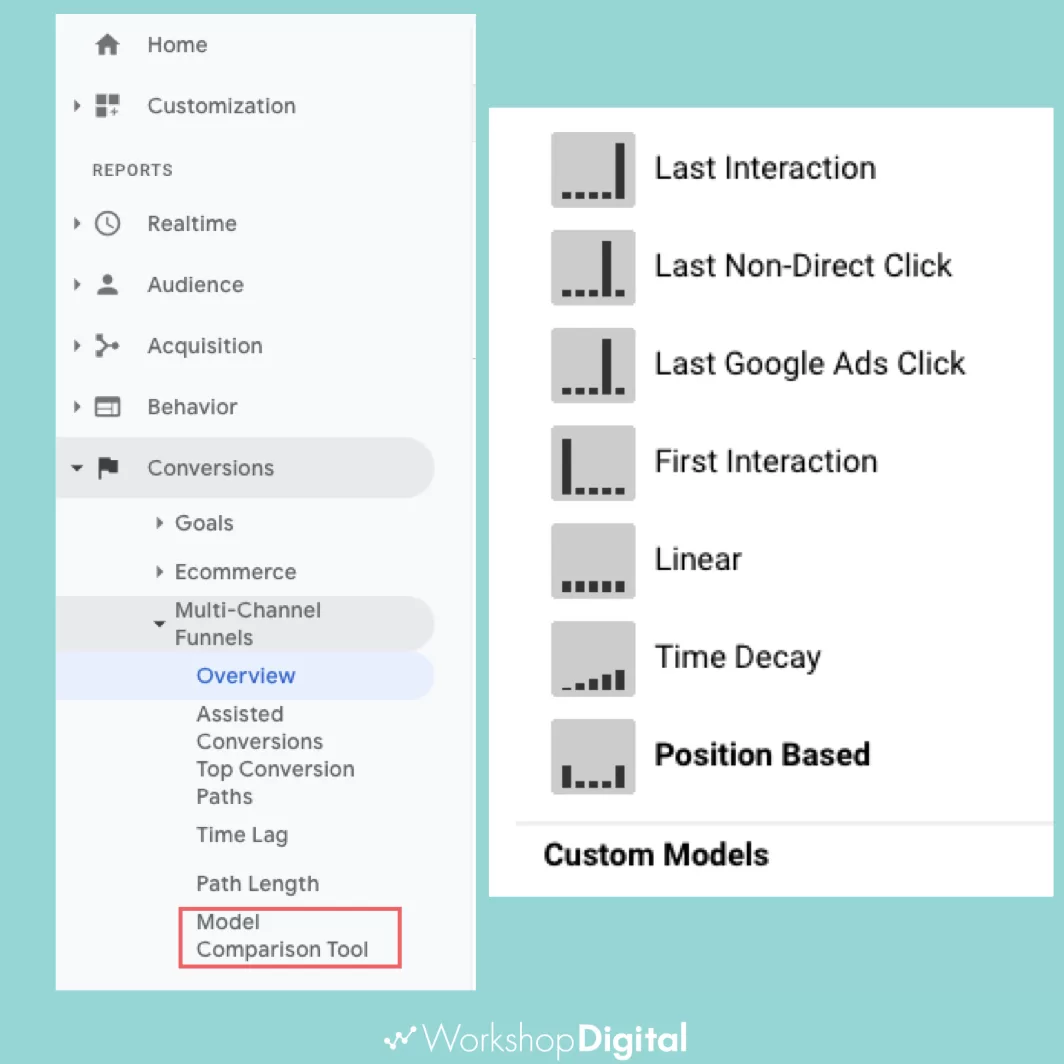This screenshot has width=1064, height=1064.
Task: Choose the First Interaction model text
Action: pyautogui.click(x=766, y=461)
